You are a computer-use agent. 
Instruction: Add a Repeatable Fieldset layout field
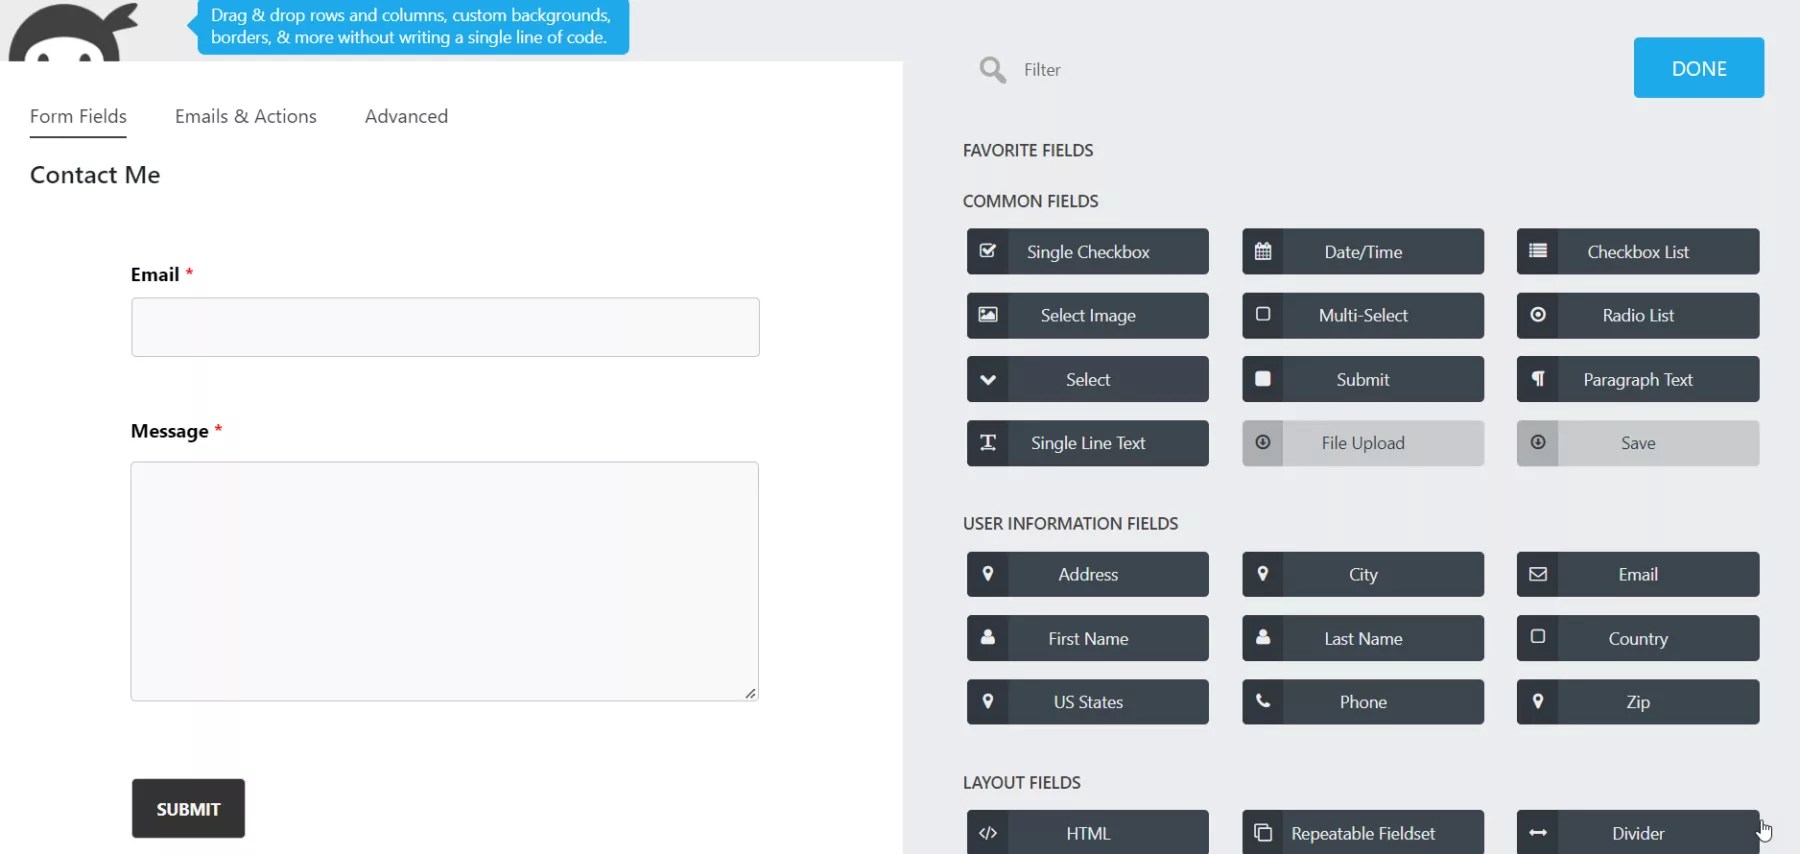pyautogui.click(x=1363, y=832)
